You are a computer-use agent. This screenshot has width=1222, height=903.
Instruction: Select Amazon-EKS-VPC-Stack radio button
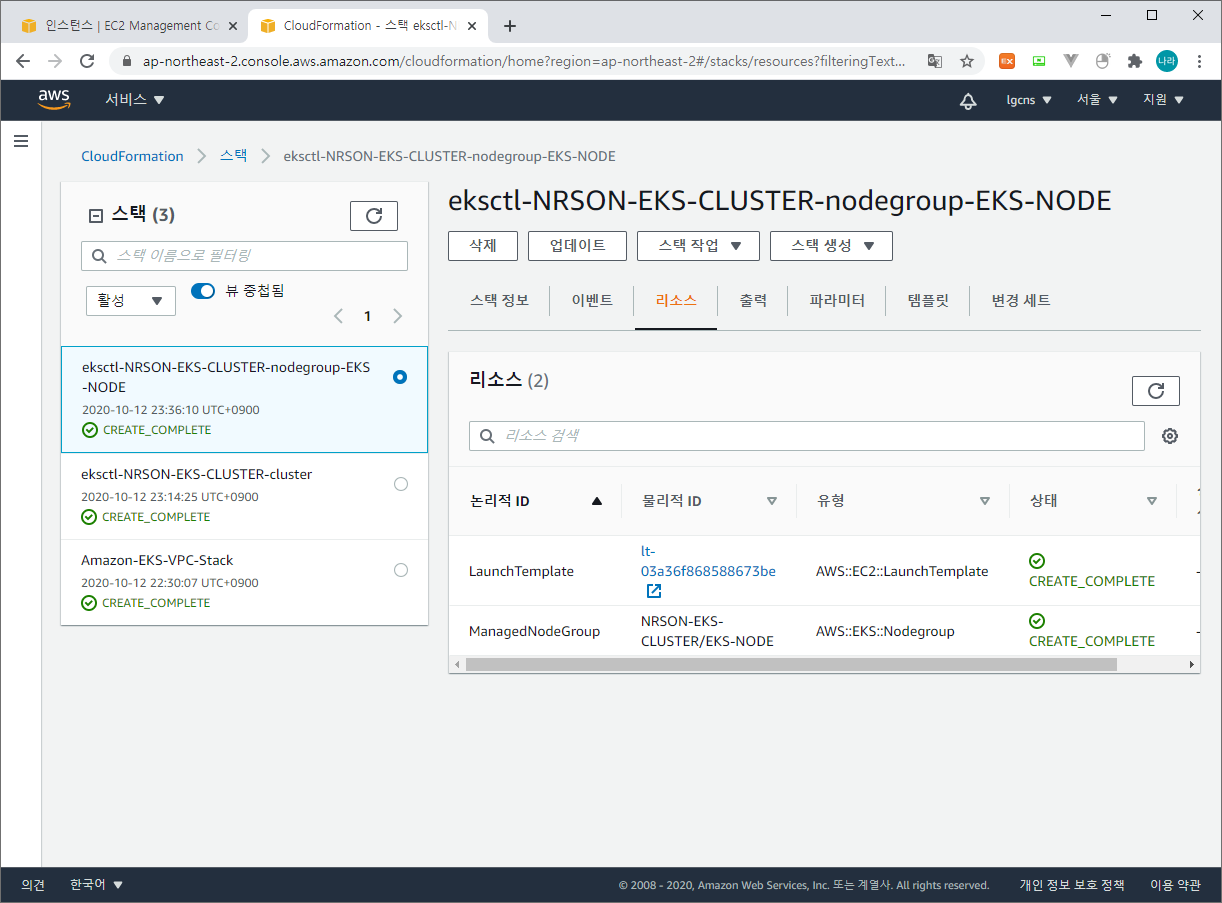(401, 570)
